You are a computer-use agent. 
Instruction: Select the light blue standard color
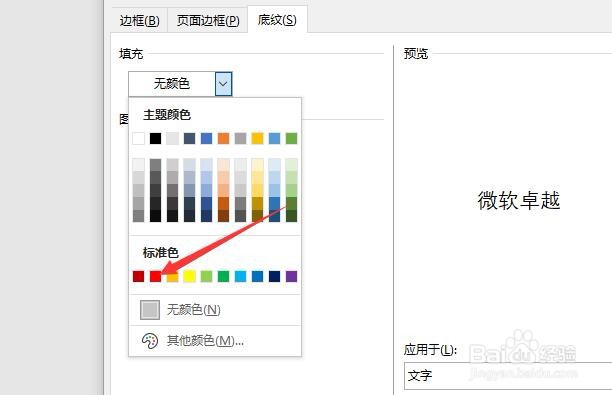[x=240, y=276]
